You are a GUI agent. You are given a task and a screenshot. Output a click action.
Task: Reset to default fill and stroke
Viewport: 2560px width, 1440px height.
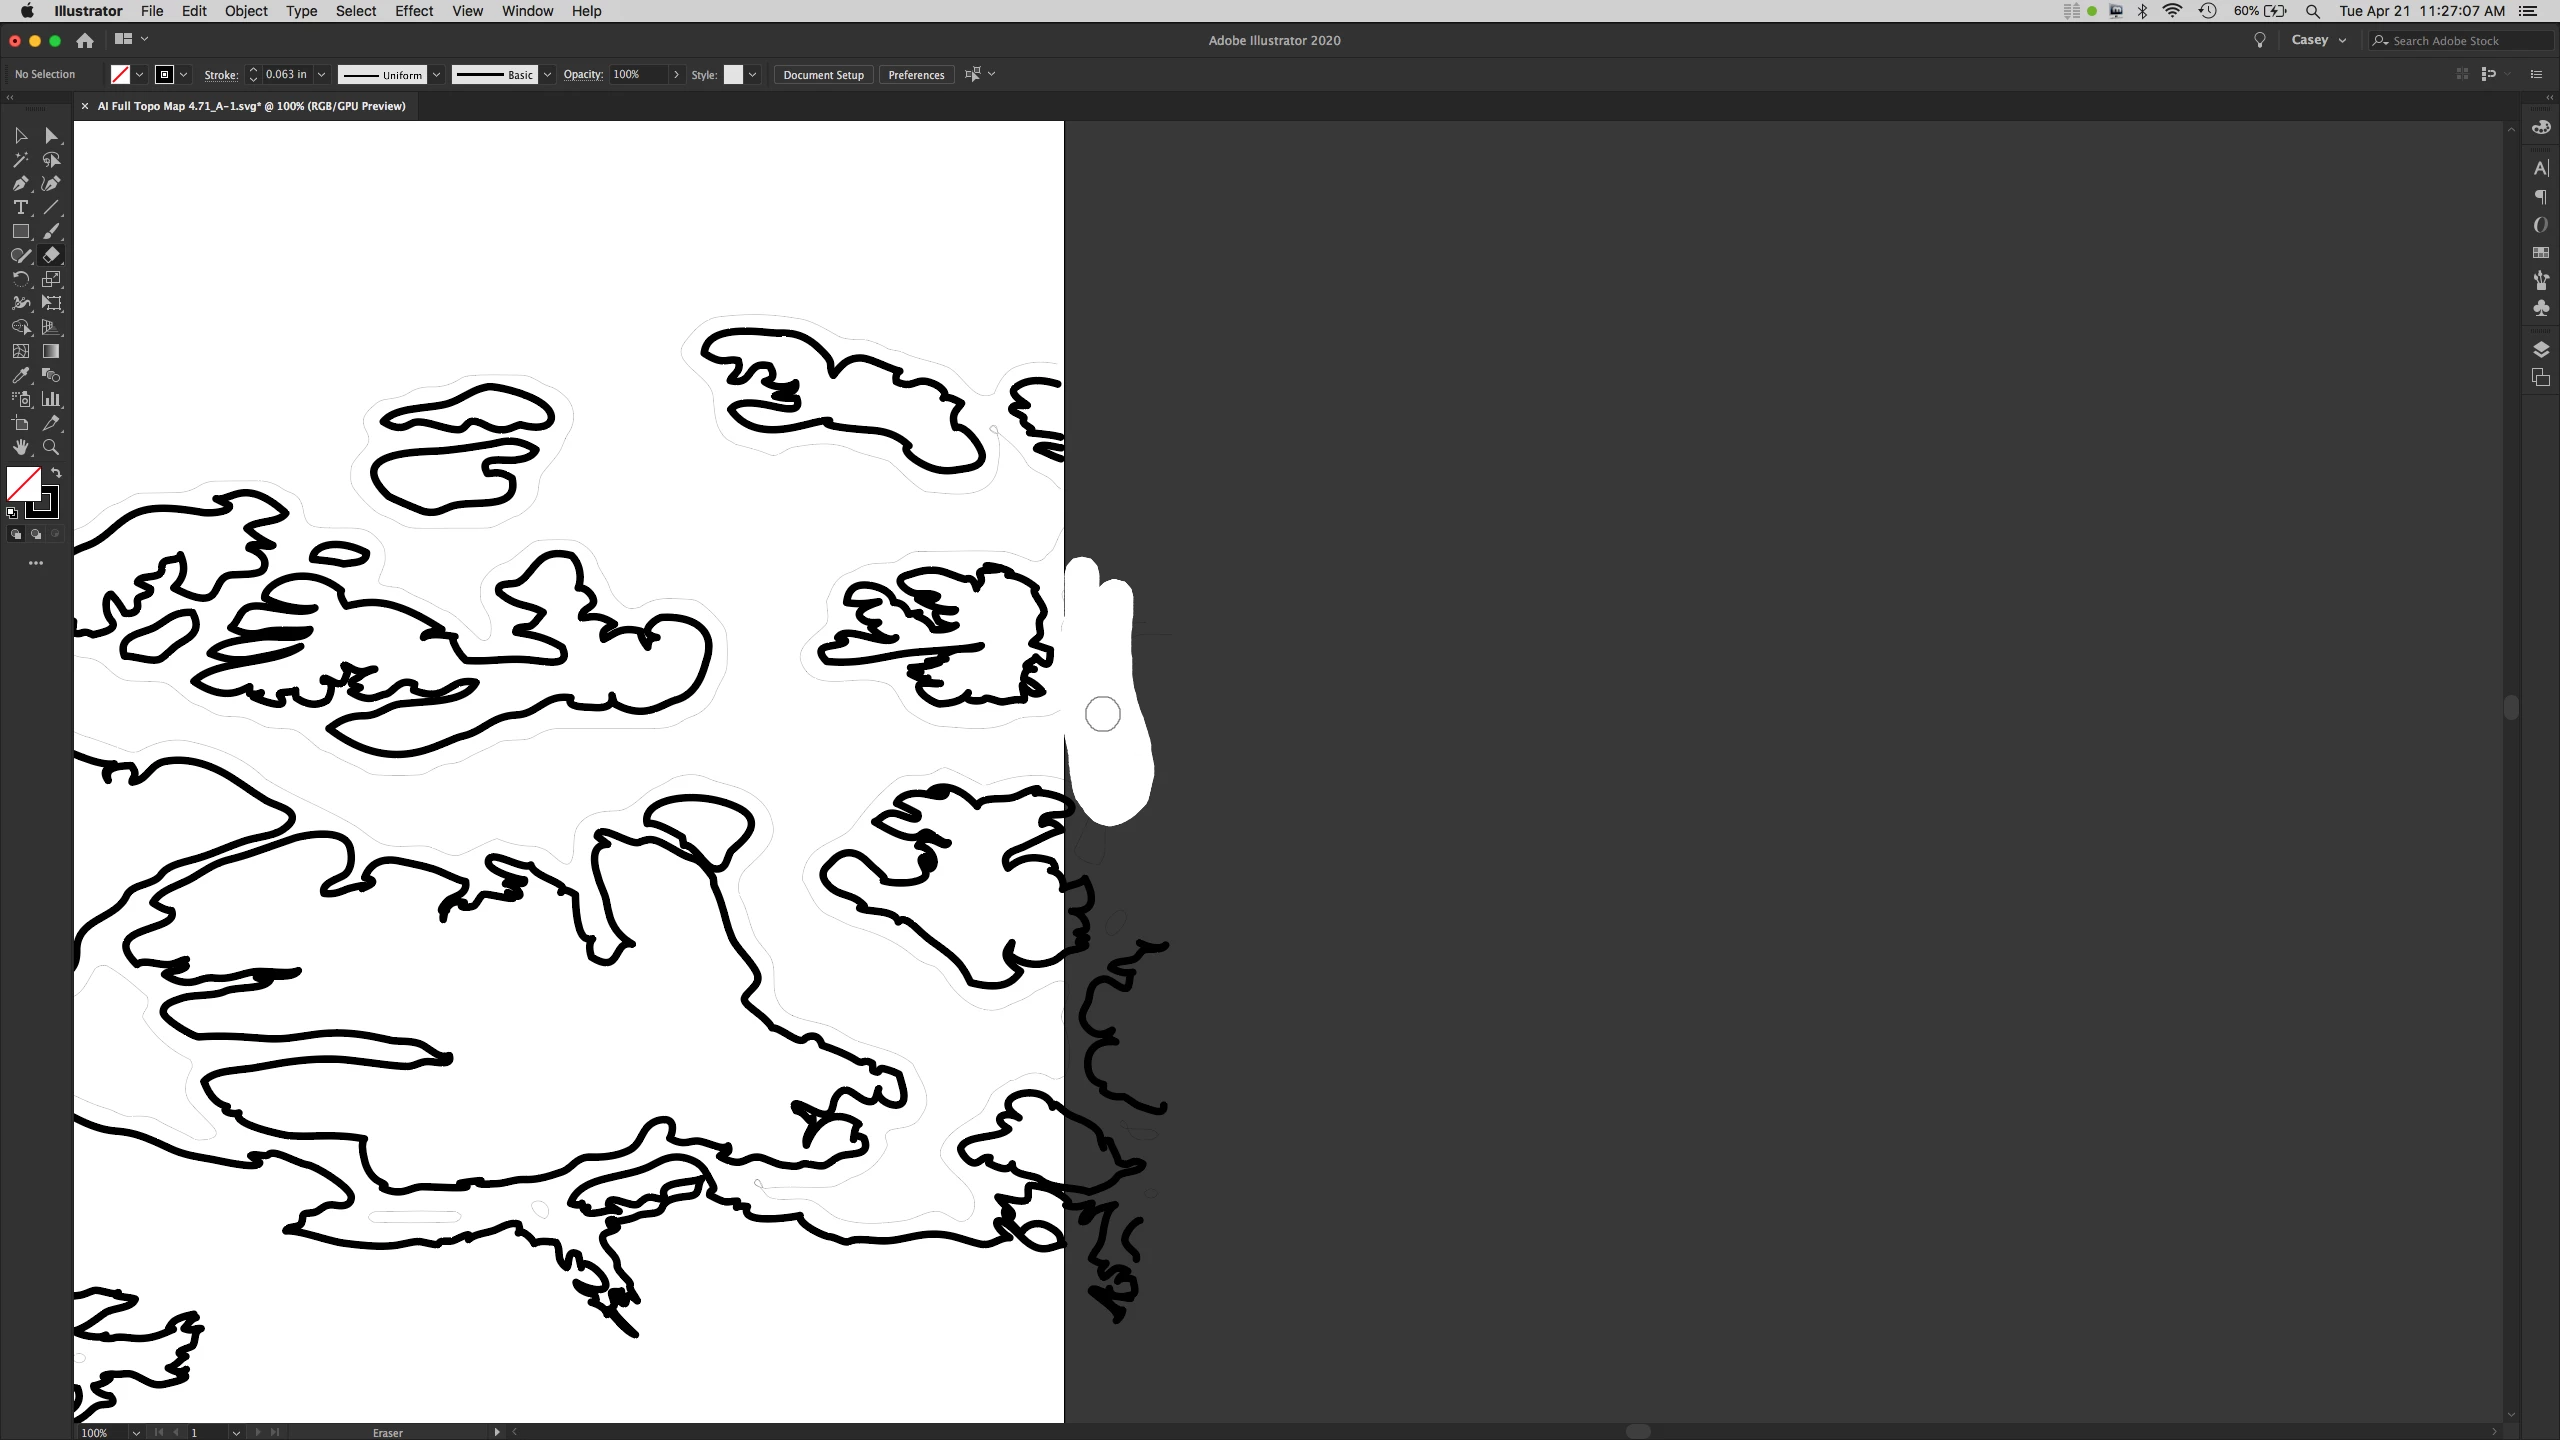pyautogui.click(x=12, y=512)
